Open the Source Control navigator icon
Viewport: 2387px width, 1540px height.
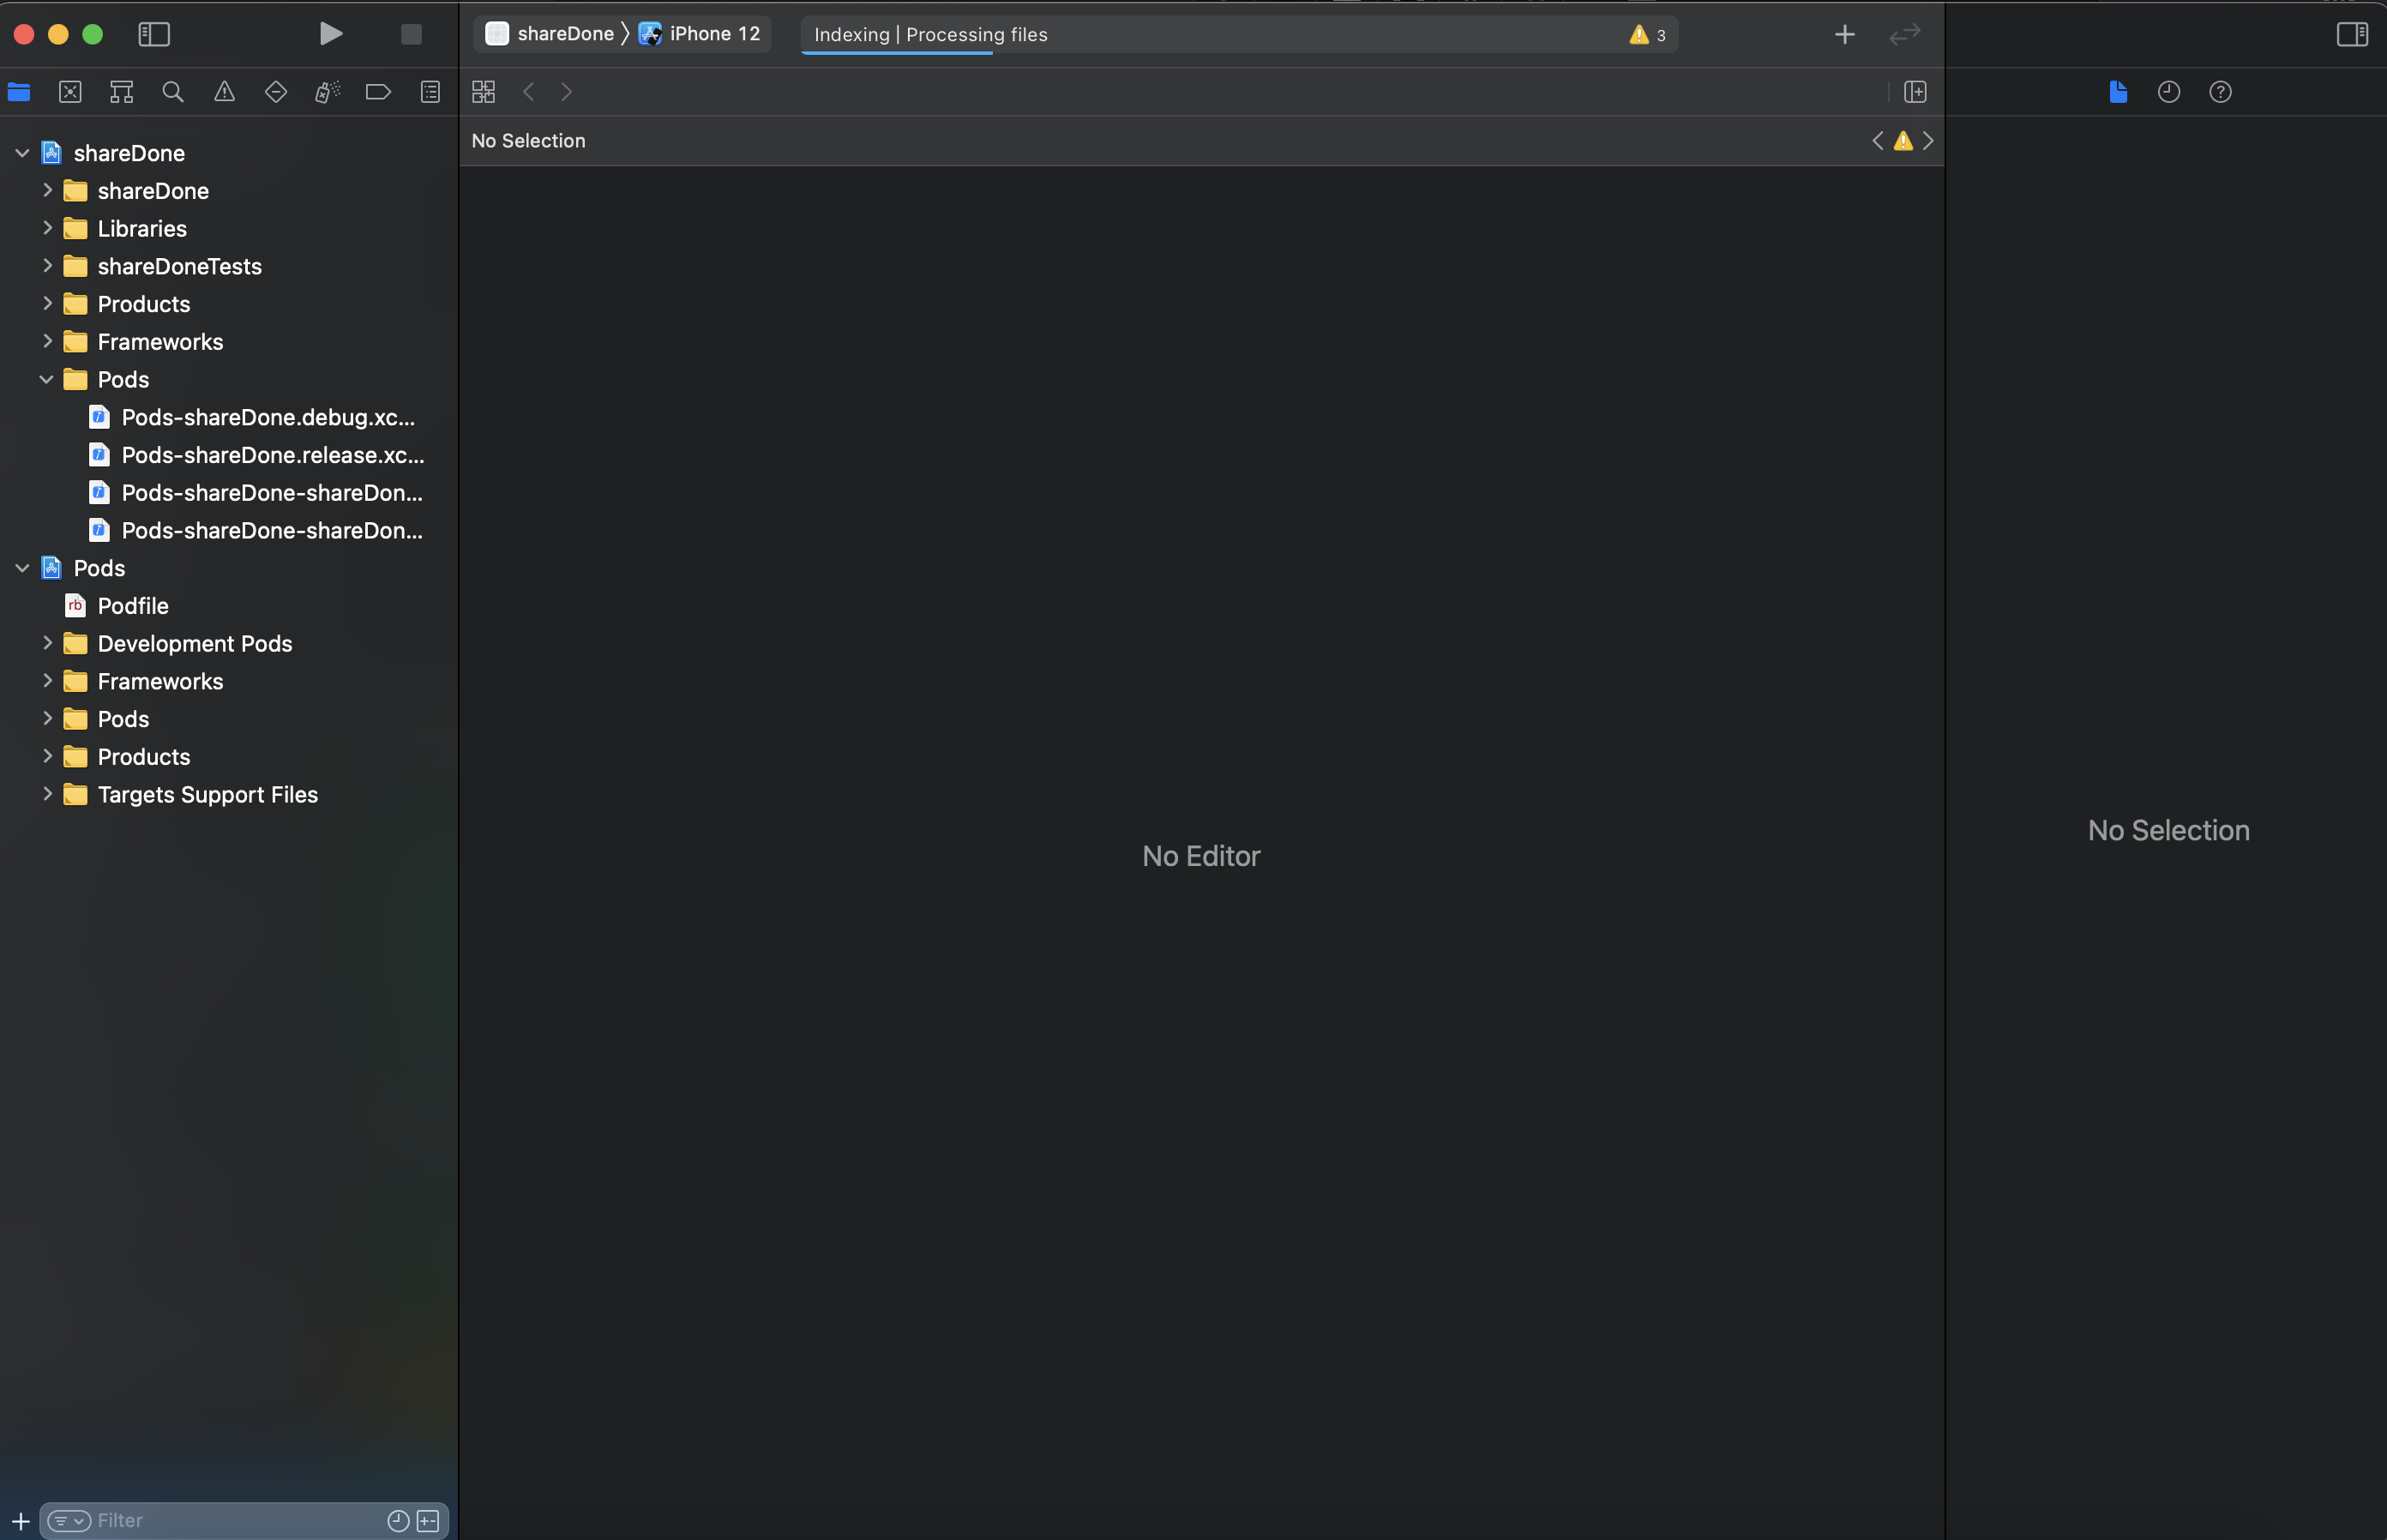(x=70, y=92)
